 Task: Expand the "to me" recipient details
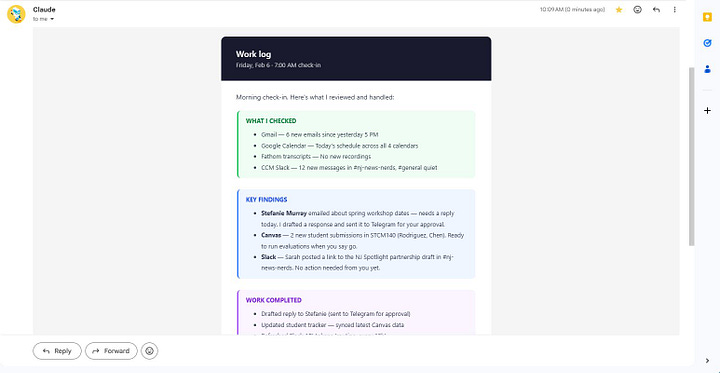point(52,19)
